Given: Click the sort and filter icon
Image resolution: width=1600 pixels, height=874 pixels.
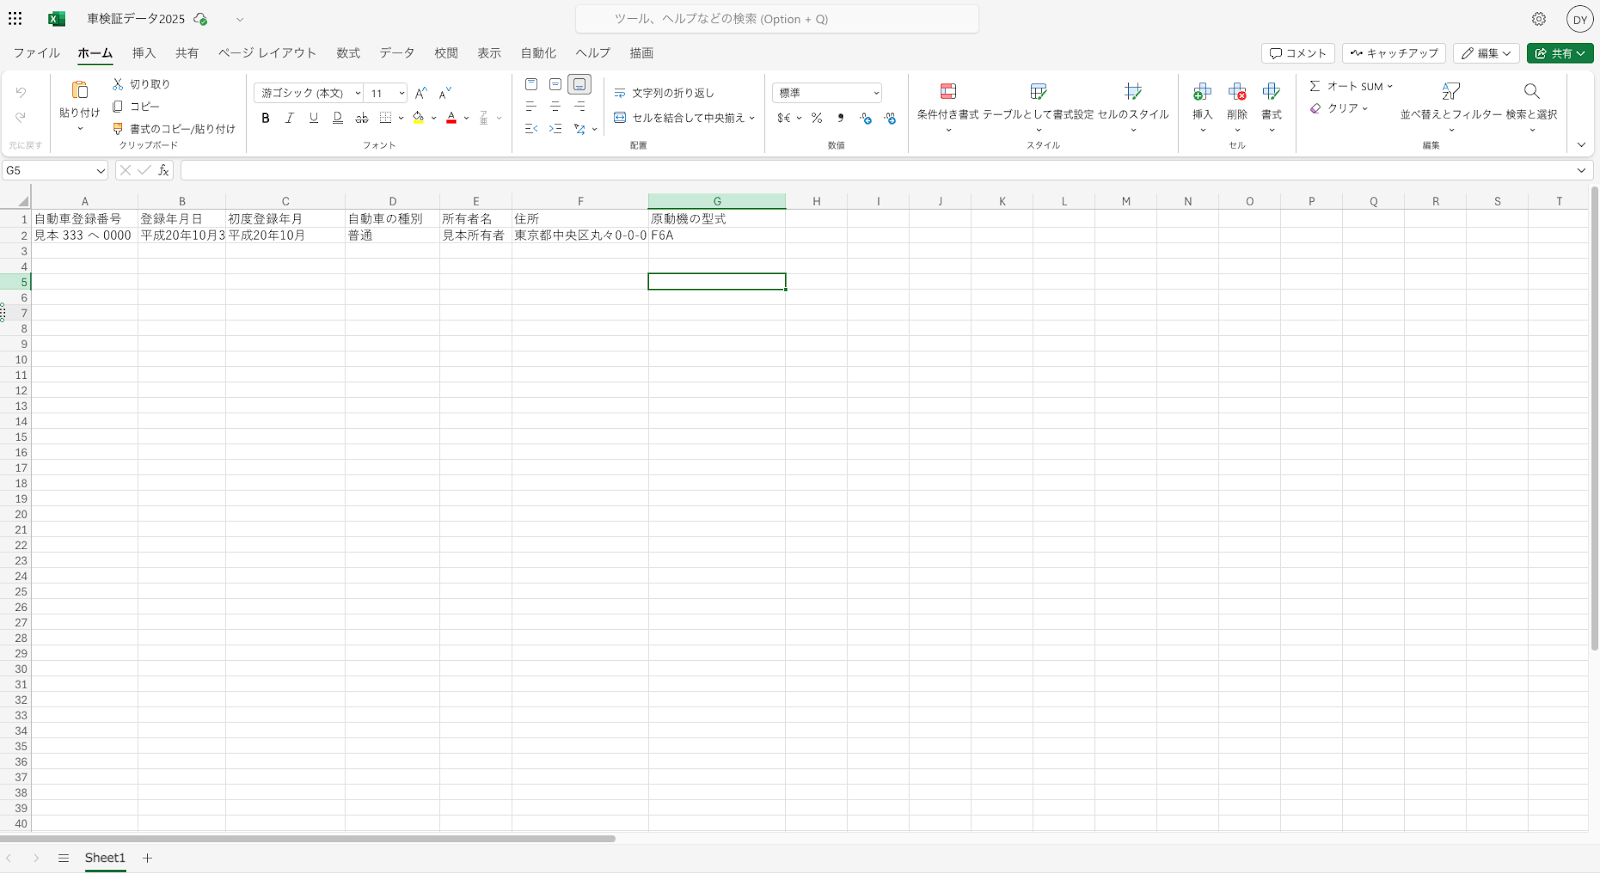Looking at the screenshot, I should 1450,92.
